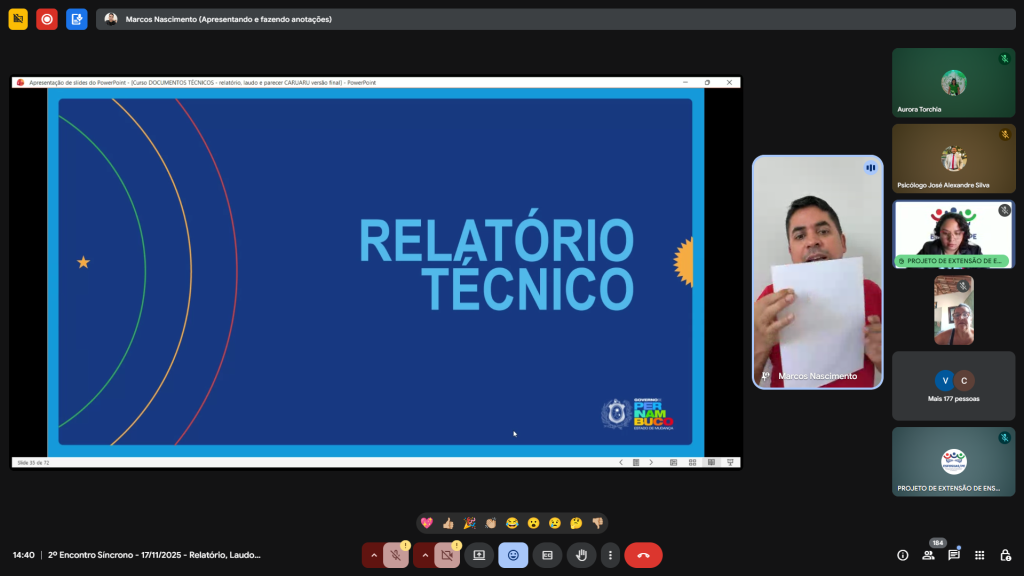This screenshot has width=1024, height=576.
Task: Open the blue notes icon at top
Action: tap(77, 19)
